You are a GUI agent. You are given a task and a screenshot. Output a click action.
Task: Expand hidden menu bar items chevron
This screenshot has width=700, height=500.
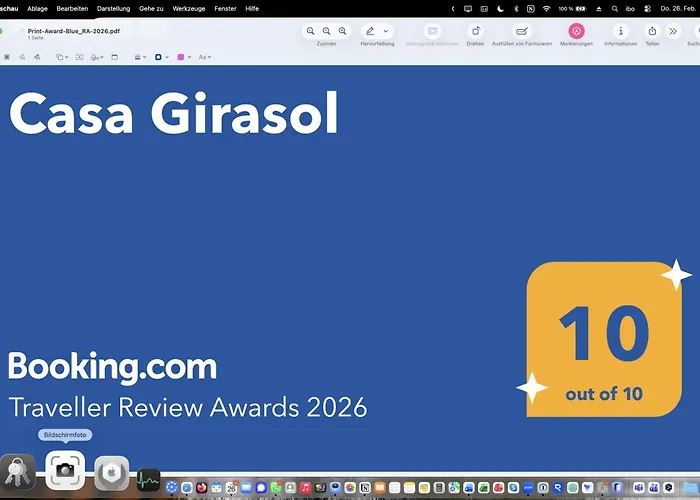(453, 8)
